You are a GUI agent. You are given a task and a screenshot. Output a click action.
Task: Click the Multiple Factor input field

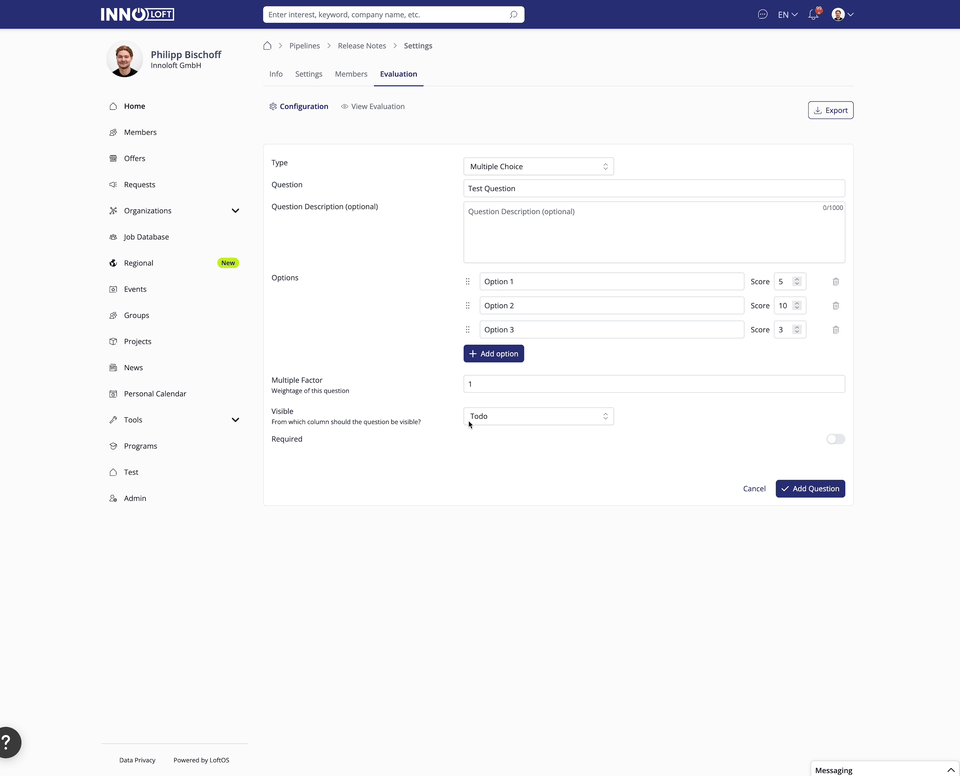[x=654, y=384]
